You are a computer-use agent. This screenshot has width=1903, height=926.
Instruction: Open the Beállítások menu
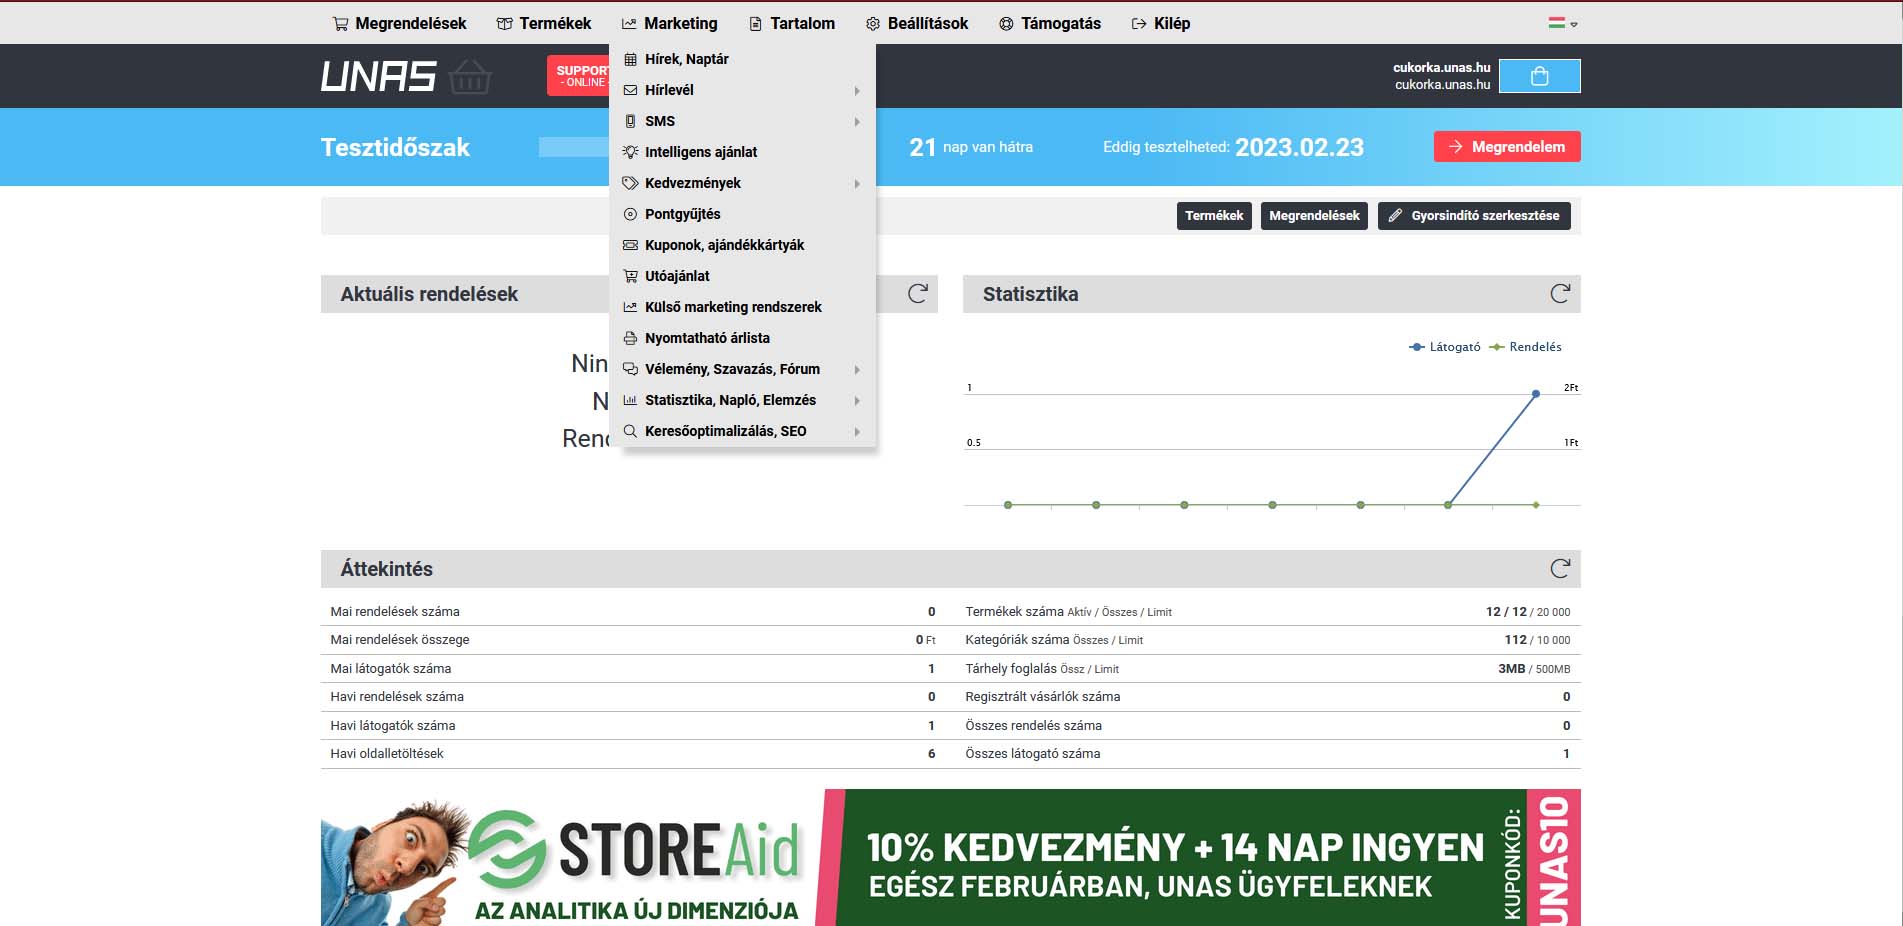[x=917, y=23]
